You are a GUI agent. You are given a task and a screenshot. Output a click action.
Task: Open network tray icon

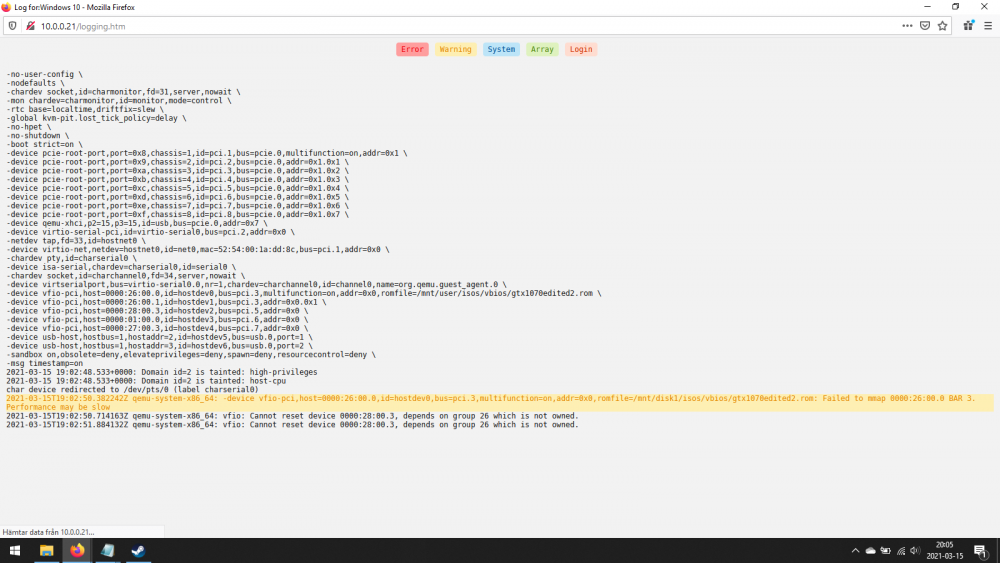tap(901, 551)
